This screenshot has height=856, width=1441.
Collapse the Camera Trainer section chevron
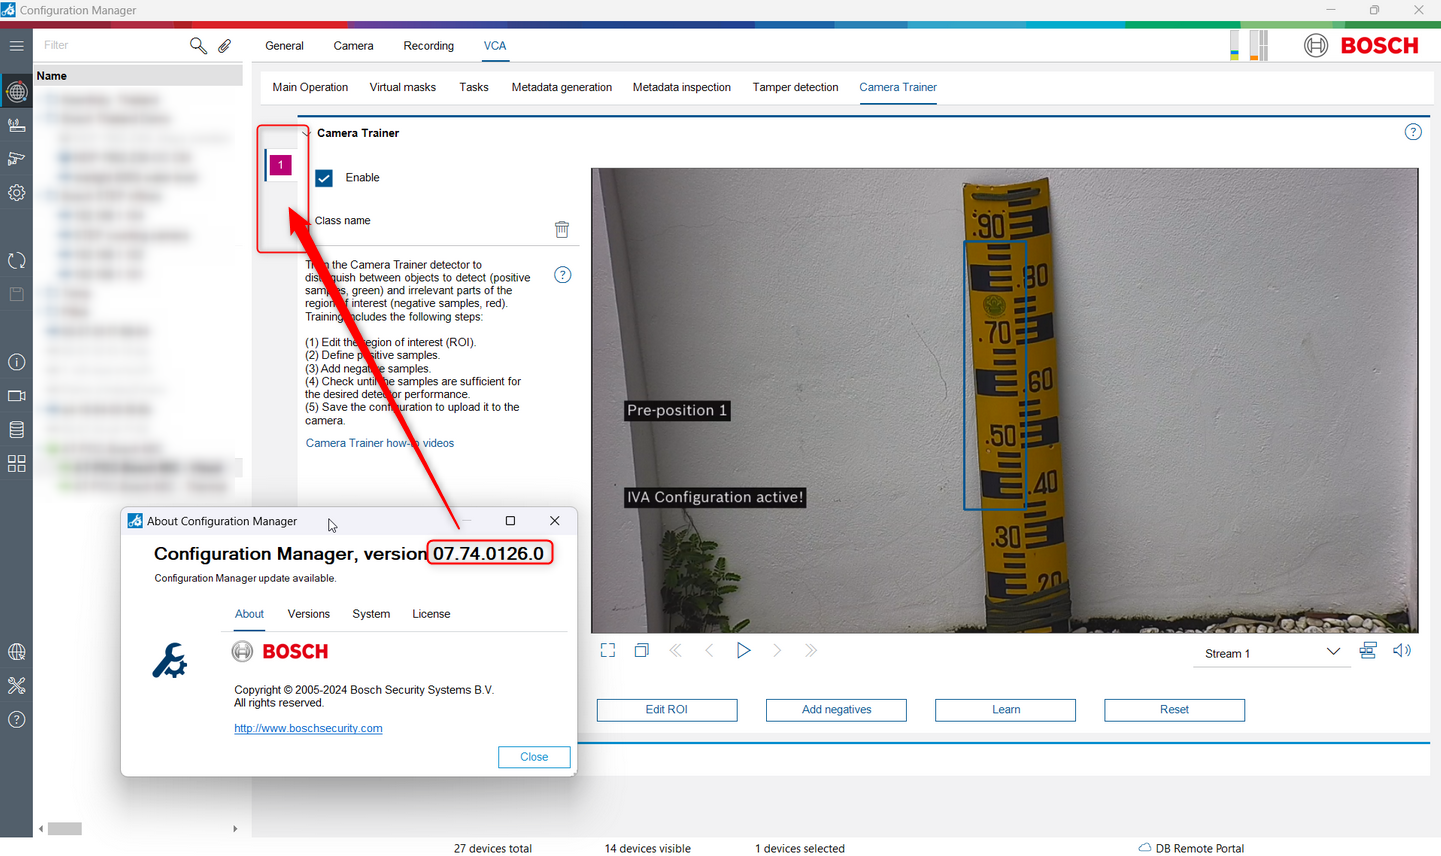click(306, 133)
